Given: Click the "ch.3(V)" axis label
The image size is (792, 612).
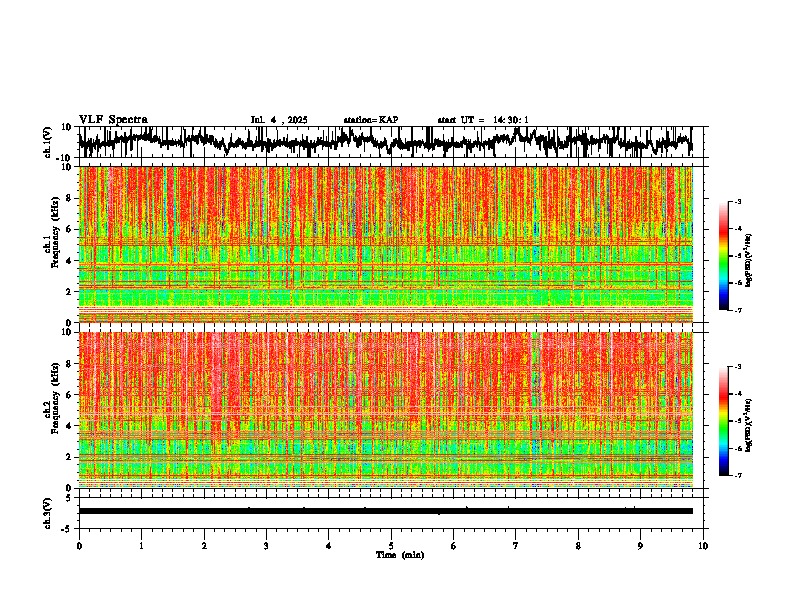Looking at the screenshot, I should [48, 513].
